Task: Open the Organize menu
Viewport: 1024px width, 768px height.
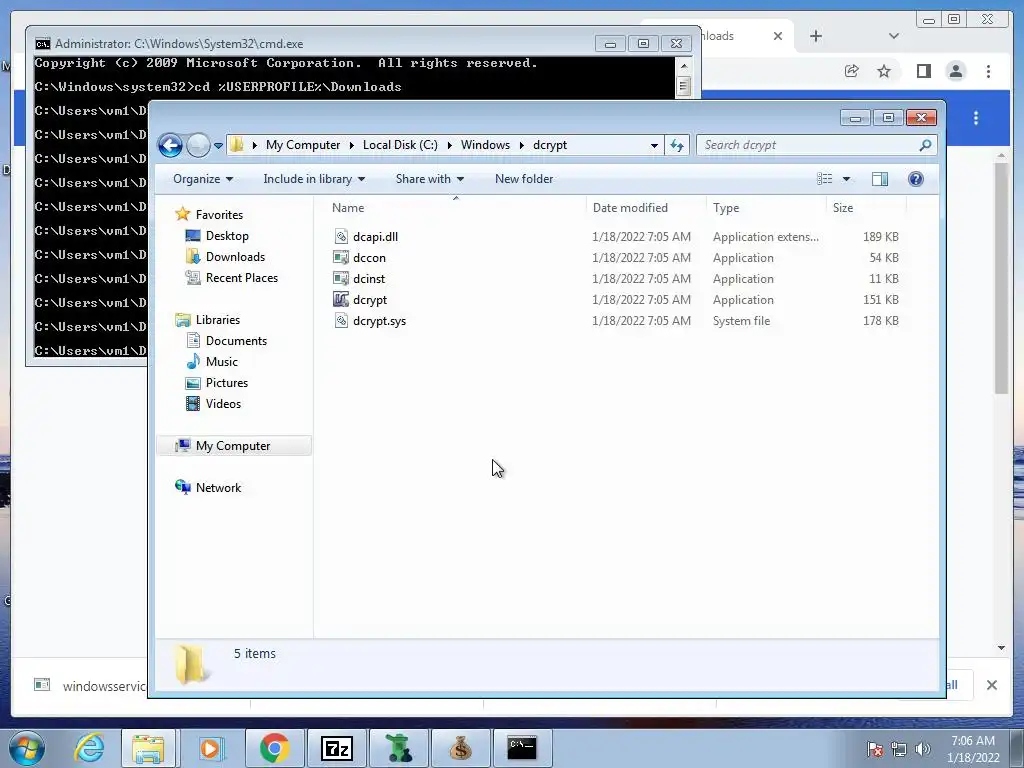Action: tap(202, 179)
